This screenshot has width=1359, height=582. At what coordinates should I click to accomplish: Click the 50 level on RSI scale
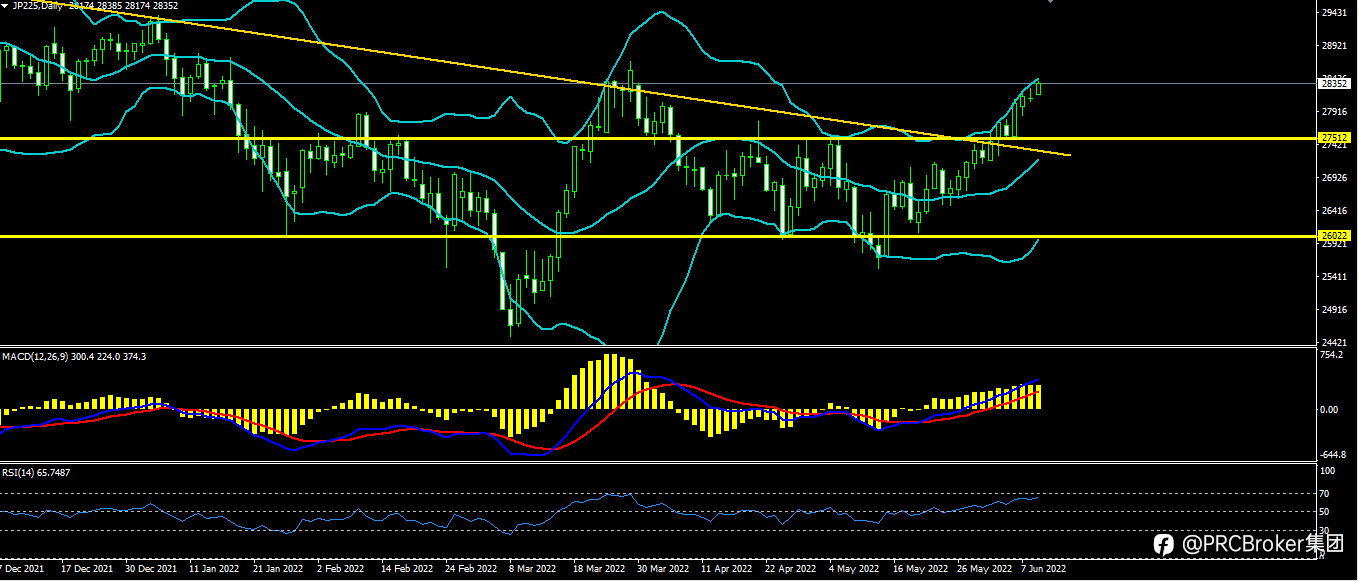tap(1326, 512)
